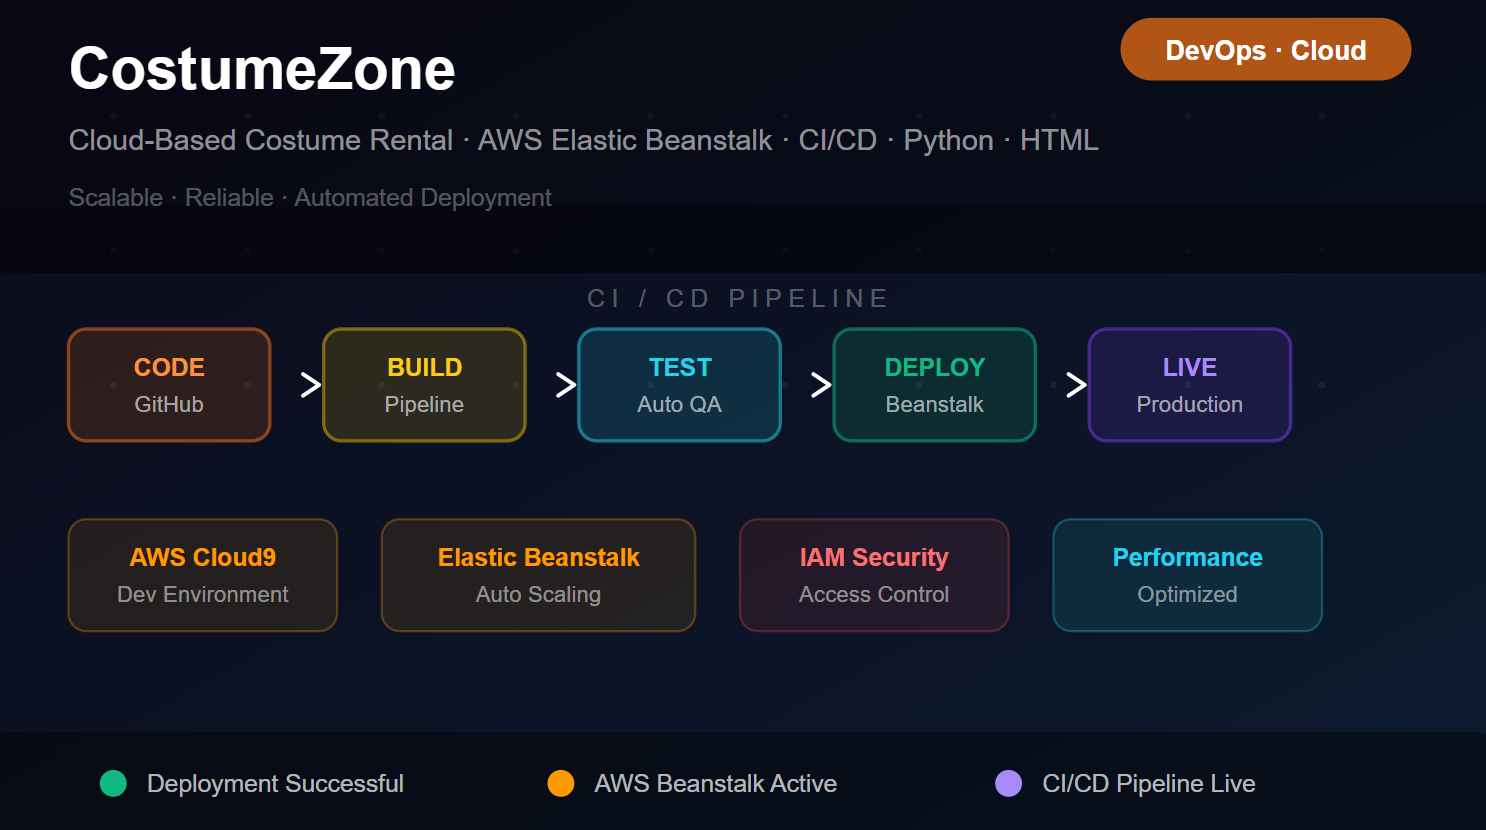Choose the TEST Auto QA stage
Image resolution: width=1486 pixels, height=830 pixels.
pos(679,385)
